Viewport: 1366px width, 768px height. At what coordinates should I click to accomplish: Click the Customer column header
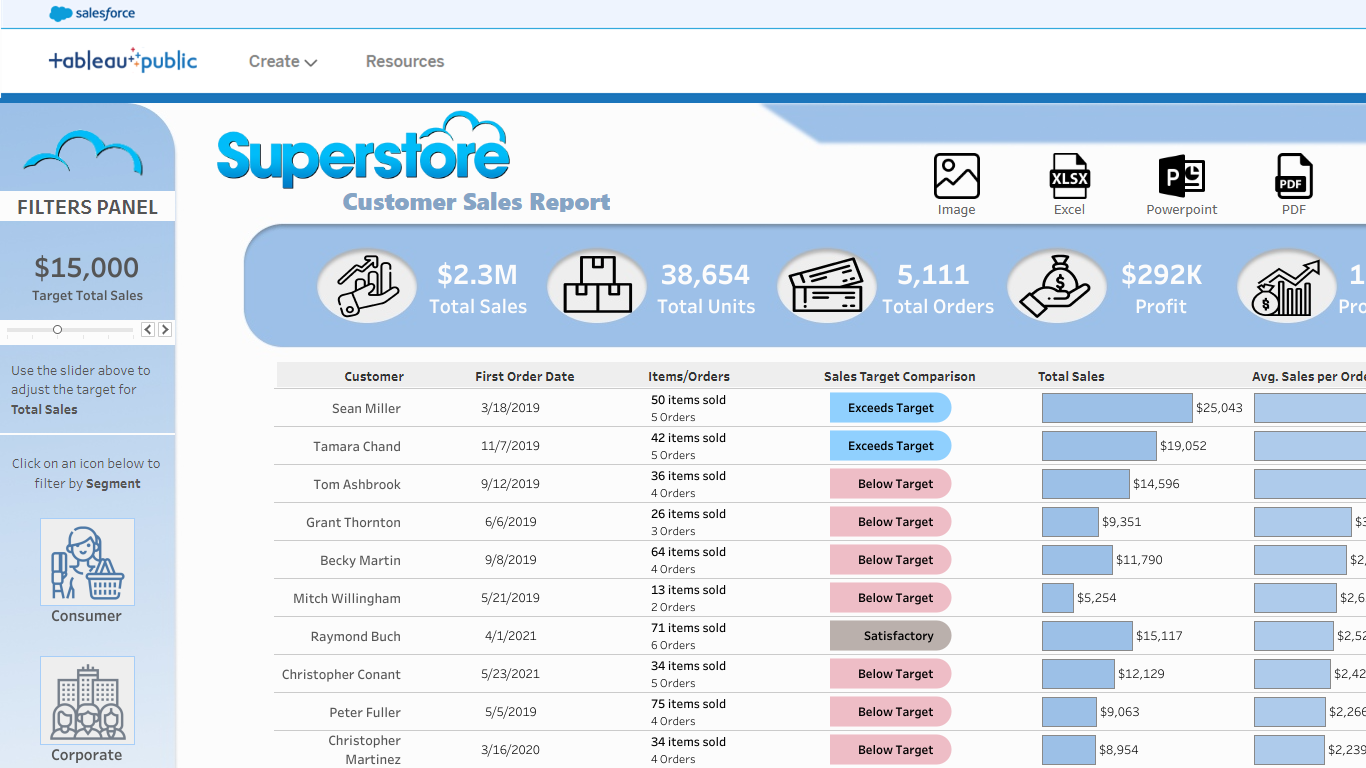[x=374, y=377]
